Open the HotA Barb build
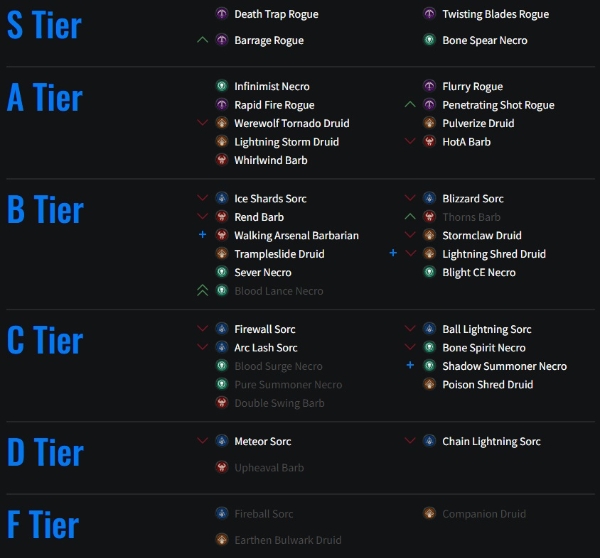 (x=466, y=142)
